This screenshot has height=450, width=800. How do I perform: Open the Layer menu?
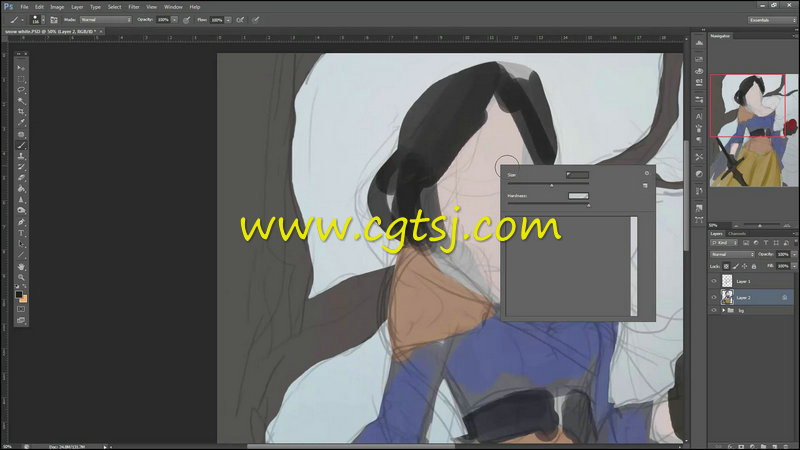[x=77, y=7]
